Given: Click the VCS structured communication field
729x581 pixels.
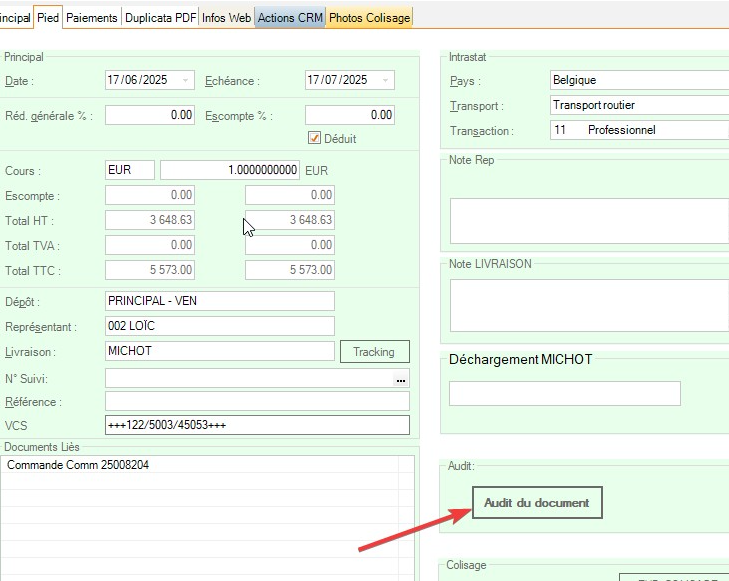Looking at the screenshot, I should (257, 426).
